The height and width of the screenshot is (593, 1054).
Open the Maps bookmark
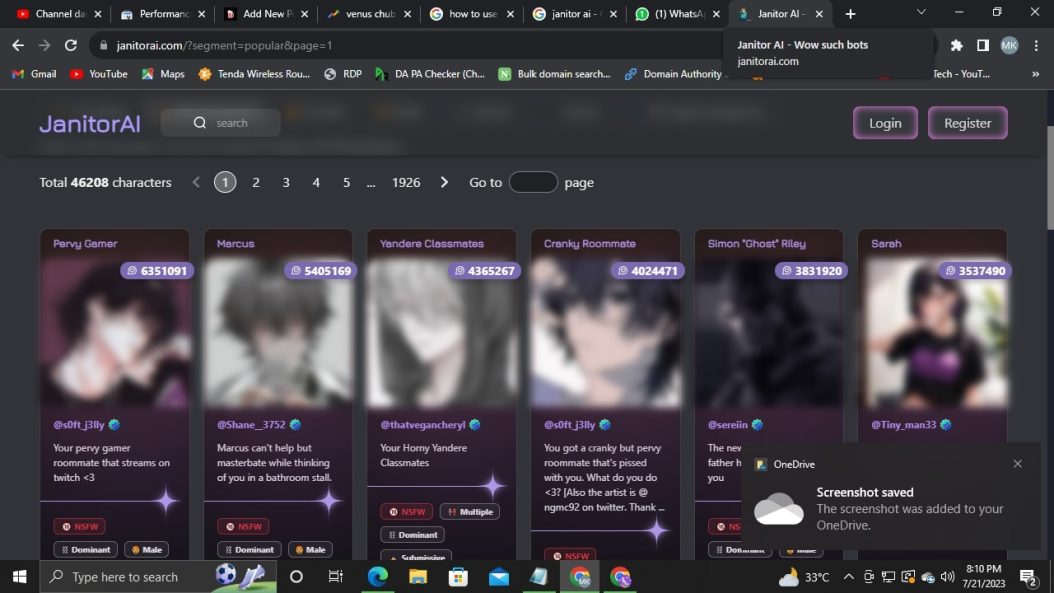pos(163,74)
